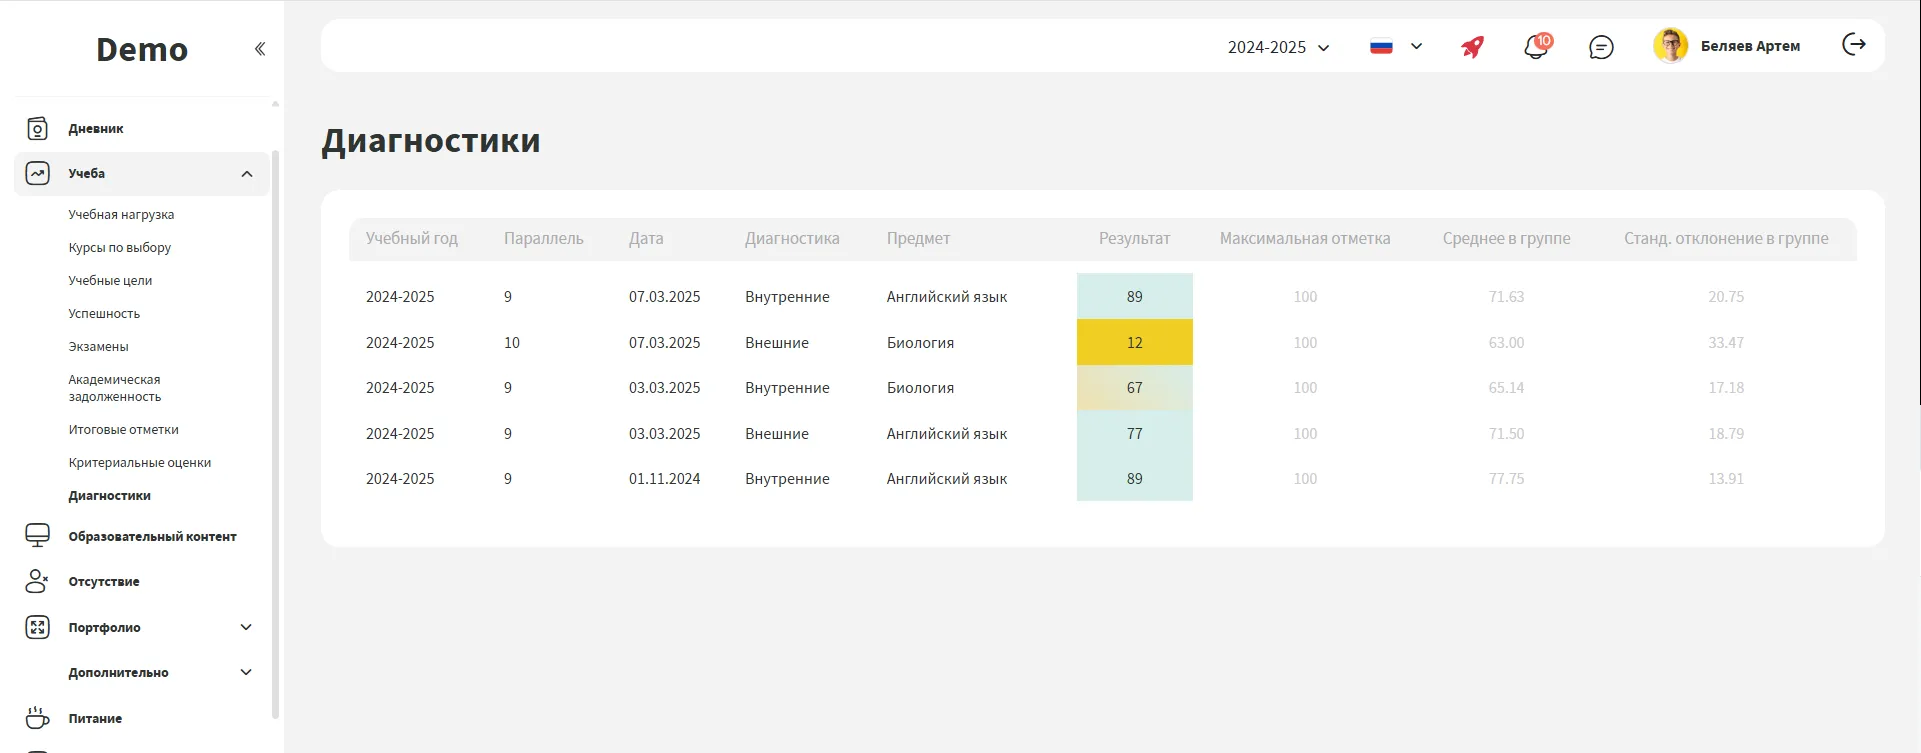Screen dimensions: 1921x753
Task: Click the Образовательный контент monitor icon
Action: 37,536
